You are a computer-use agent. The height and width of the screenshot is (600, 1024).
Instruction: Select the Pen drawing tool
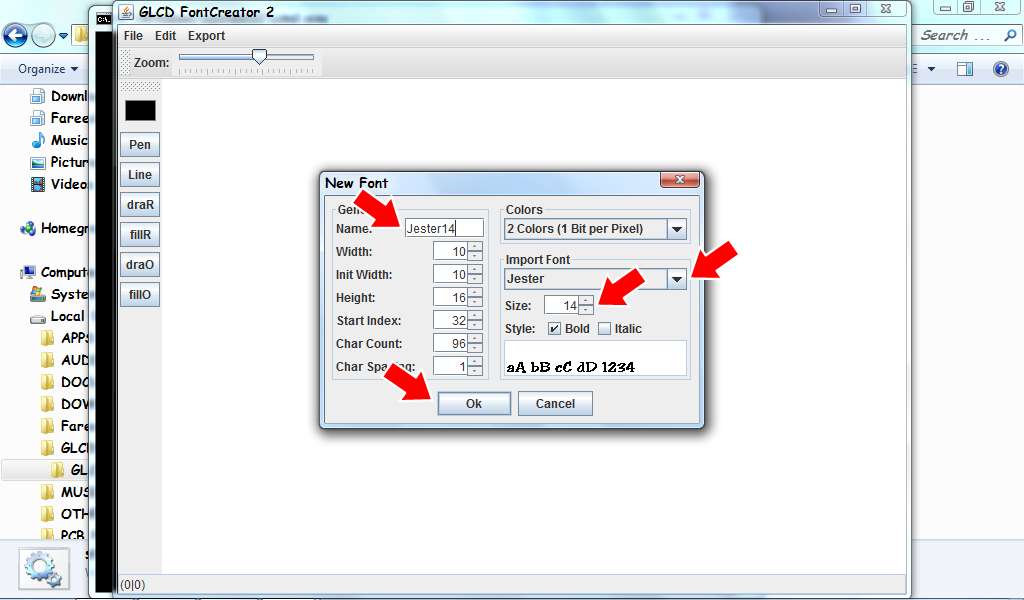(x=139, y=144)
